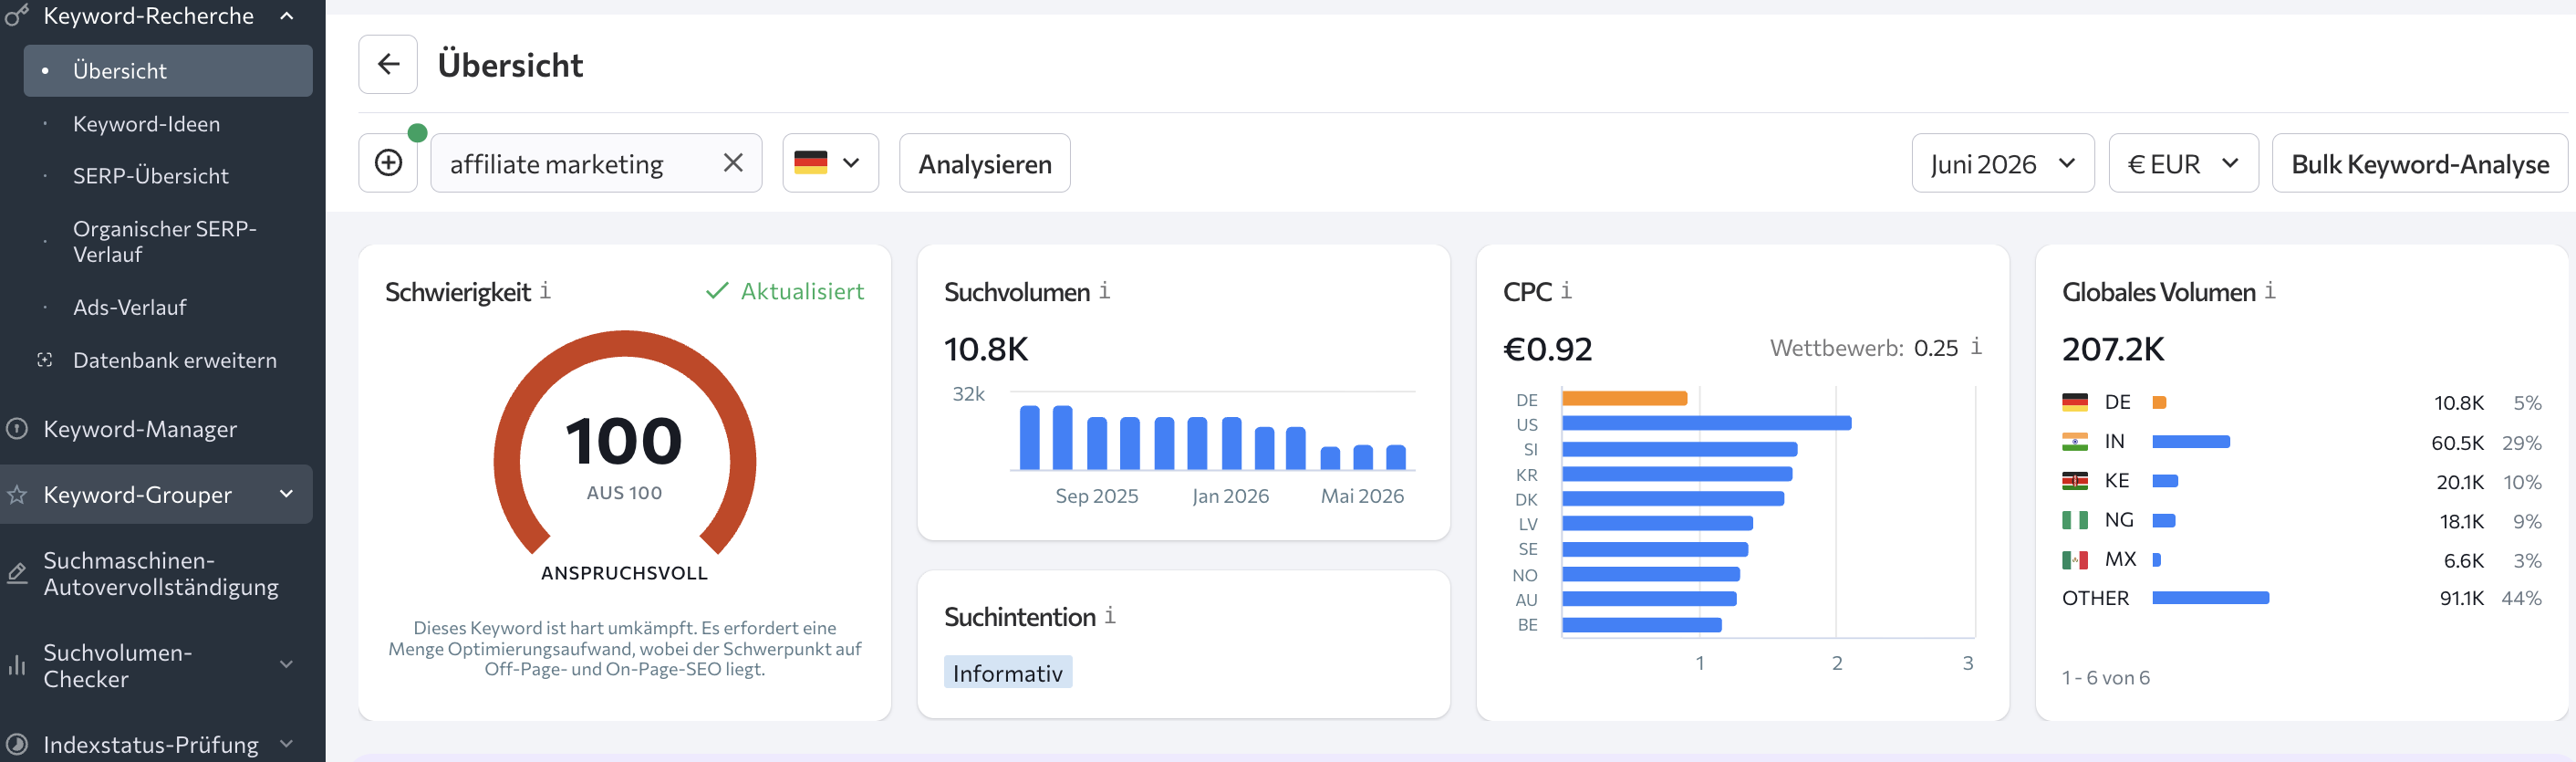Click the OTHER volume bar
Viewport: 2576px width, 762px height.
pos(2211,598)
